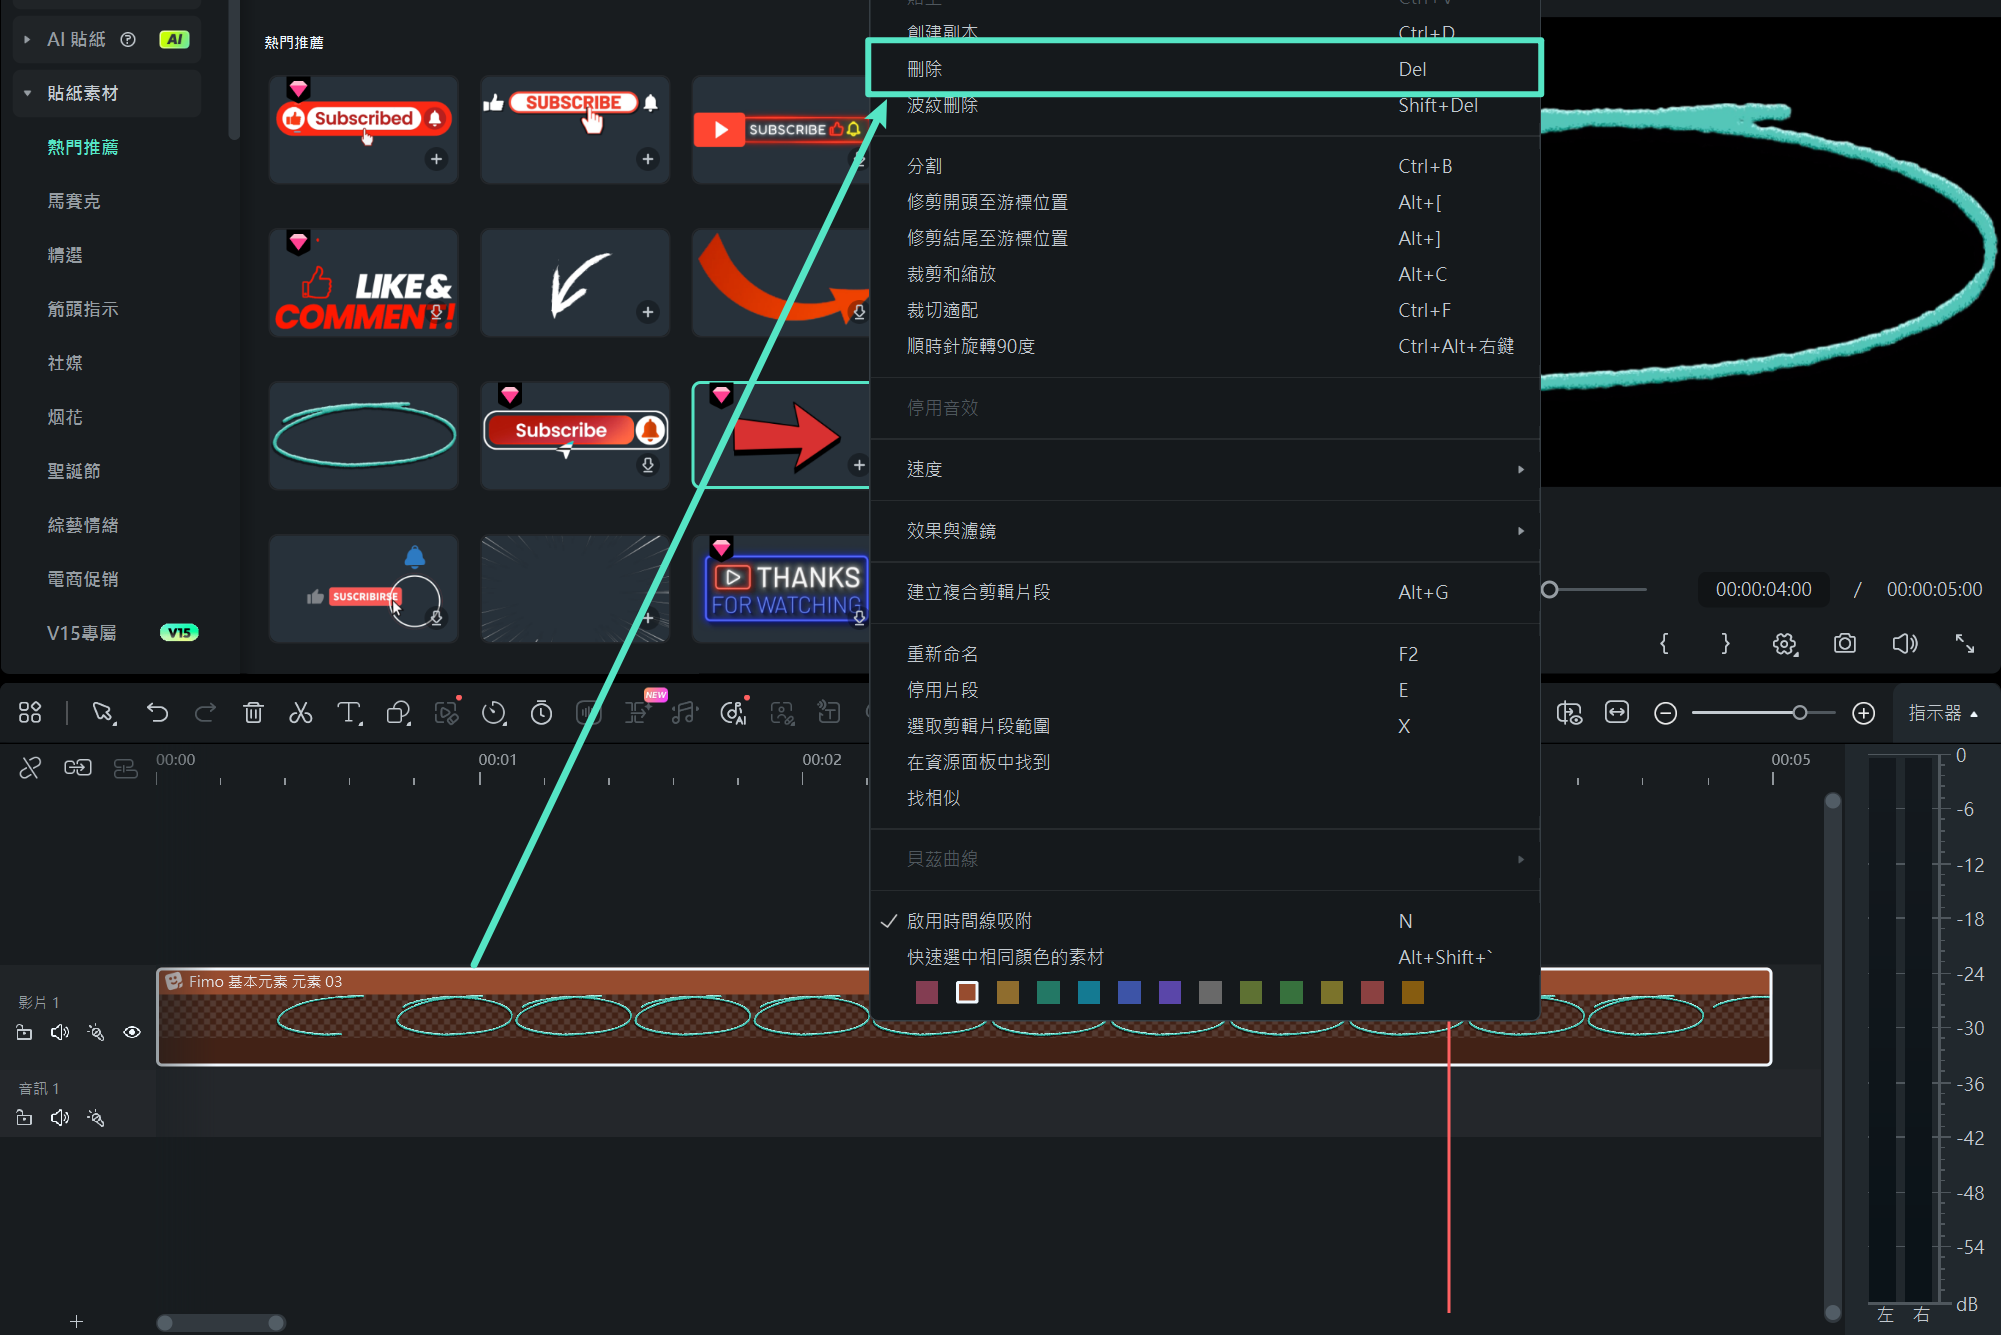Screen dimensions: 2001x1335
Task: Mute the 音訊 1 track speaker
Action: coord(60,1118)
